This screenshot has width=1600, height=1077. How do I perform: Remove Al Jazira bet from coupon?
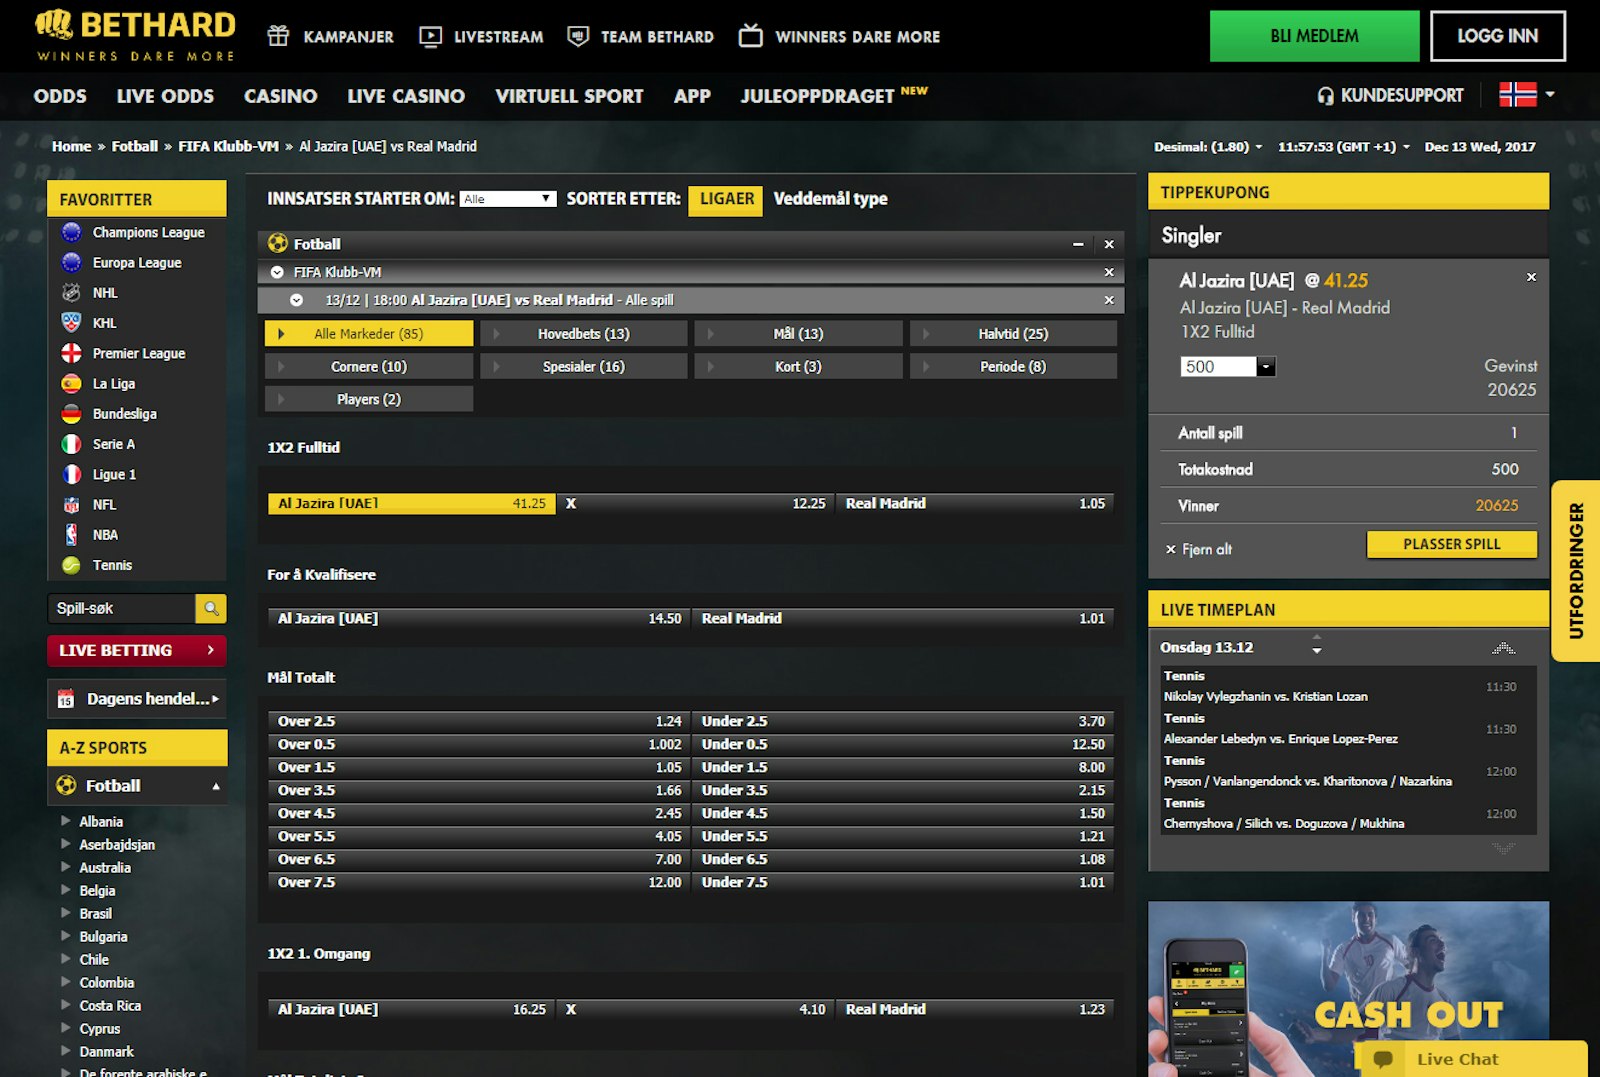tap(1531, 278)
